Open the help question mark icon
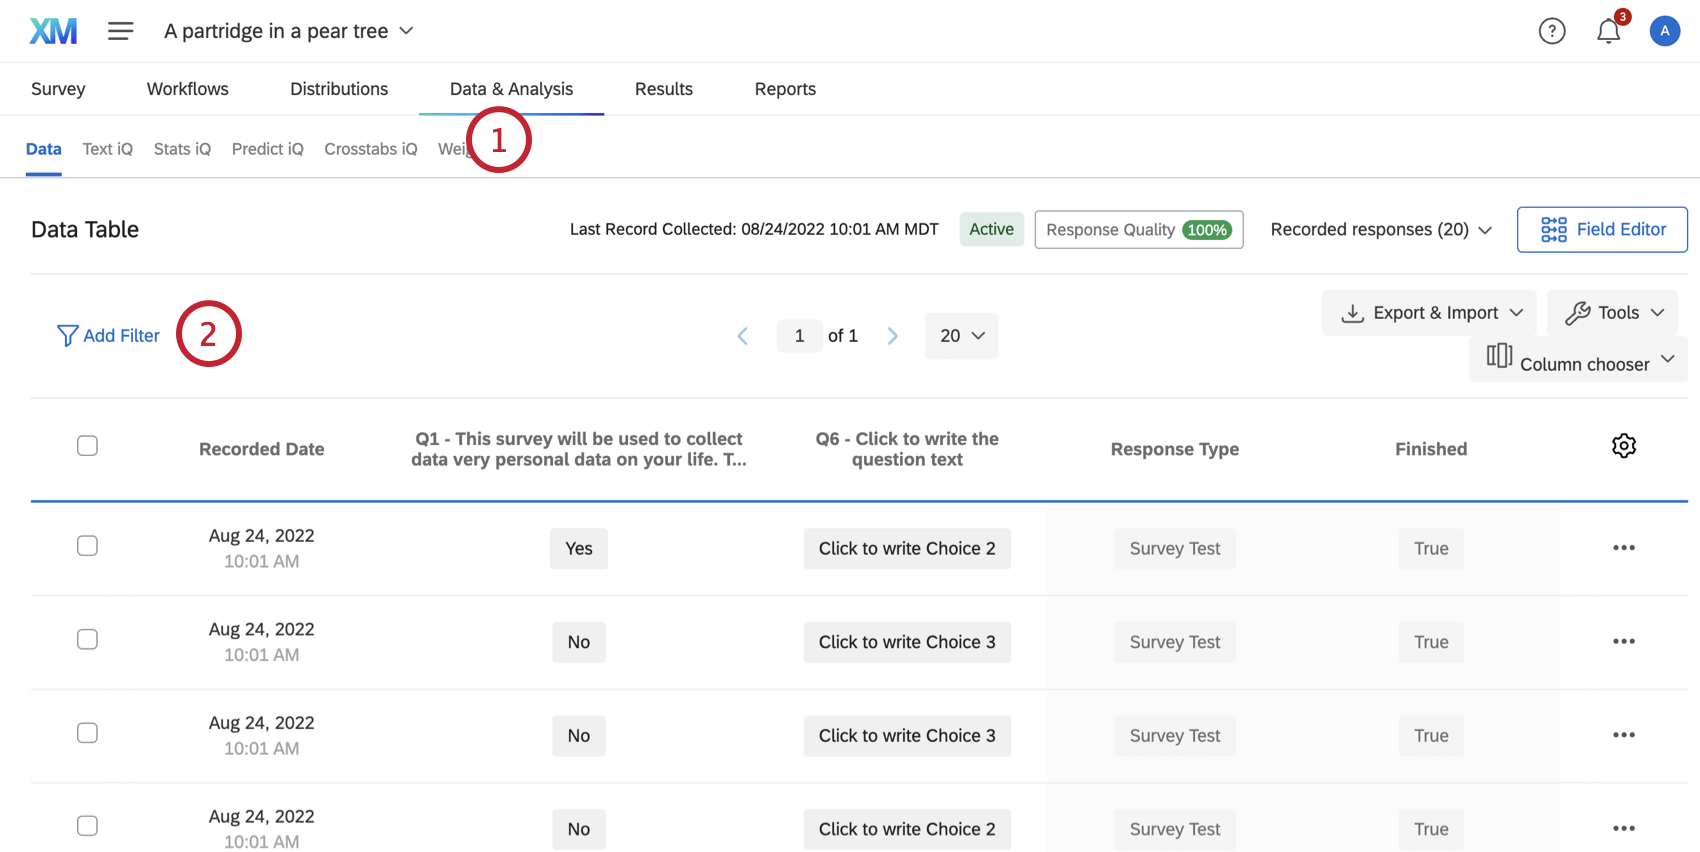The height and width of the screenshot is (852, 1700). tap(1551, 31)
